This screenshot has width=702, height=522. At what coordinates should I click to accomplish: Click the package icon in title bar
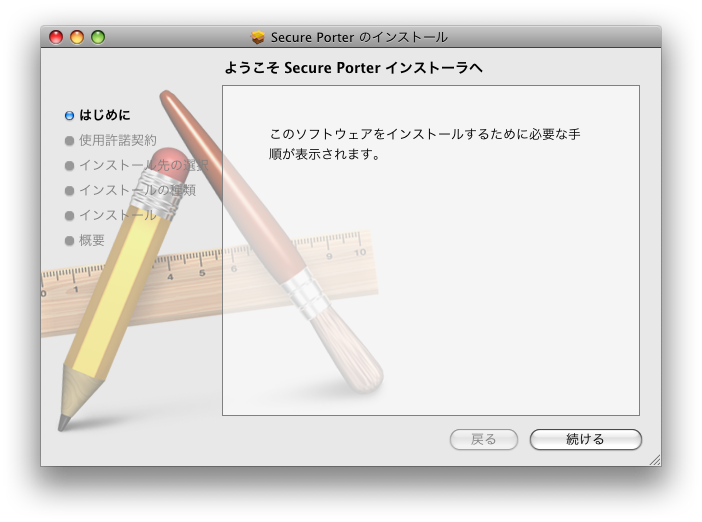click(257, 37)
